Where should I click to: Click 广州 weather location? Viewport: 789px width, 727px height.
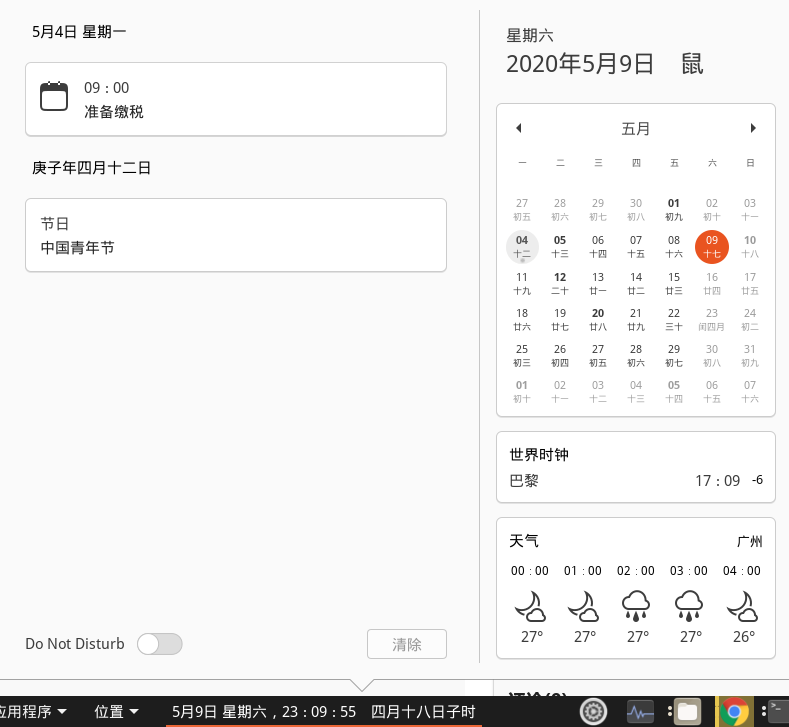tap(749, 541)
